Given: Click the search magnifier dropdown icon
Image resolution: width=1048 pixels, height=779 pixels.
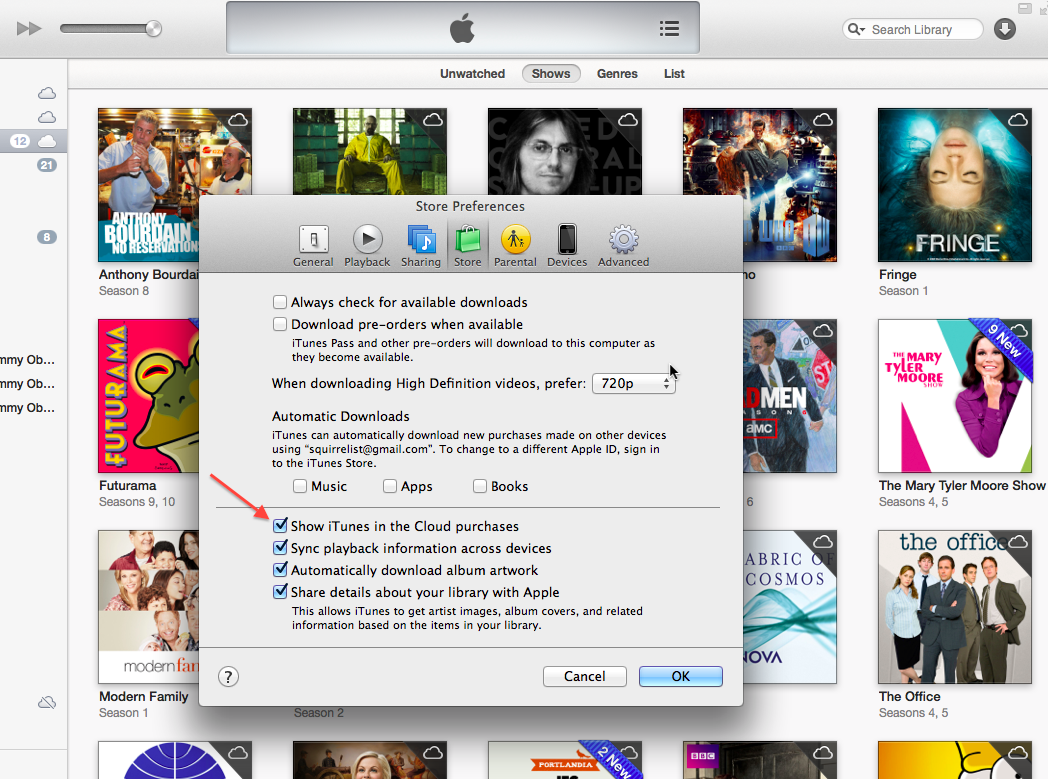Looking at the screenshot, I should (856, 29).
